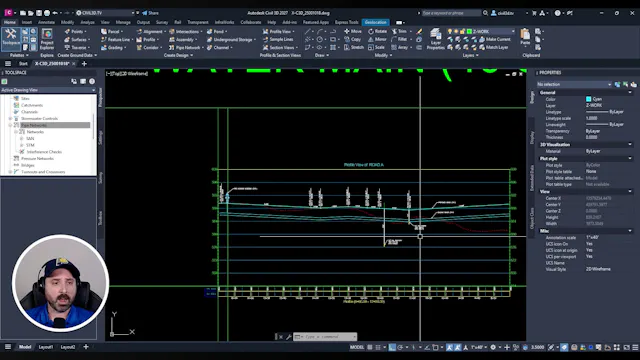This screenshot has height=360, width=640.
Task: Switch to the Insert ribbon tab
Action: point(27,22)
